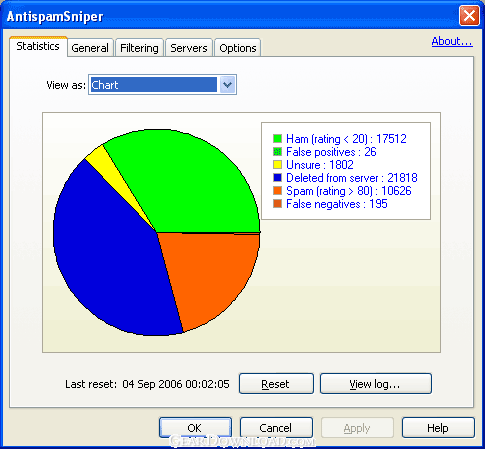Click the Cancel button

click(276, 427)
